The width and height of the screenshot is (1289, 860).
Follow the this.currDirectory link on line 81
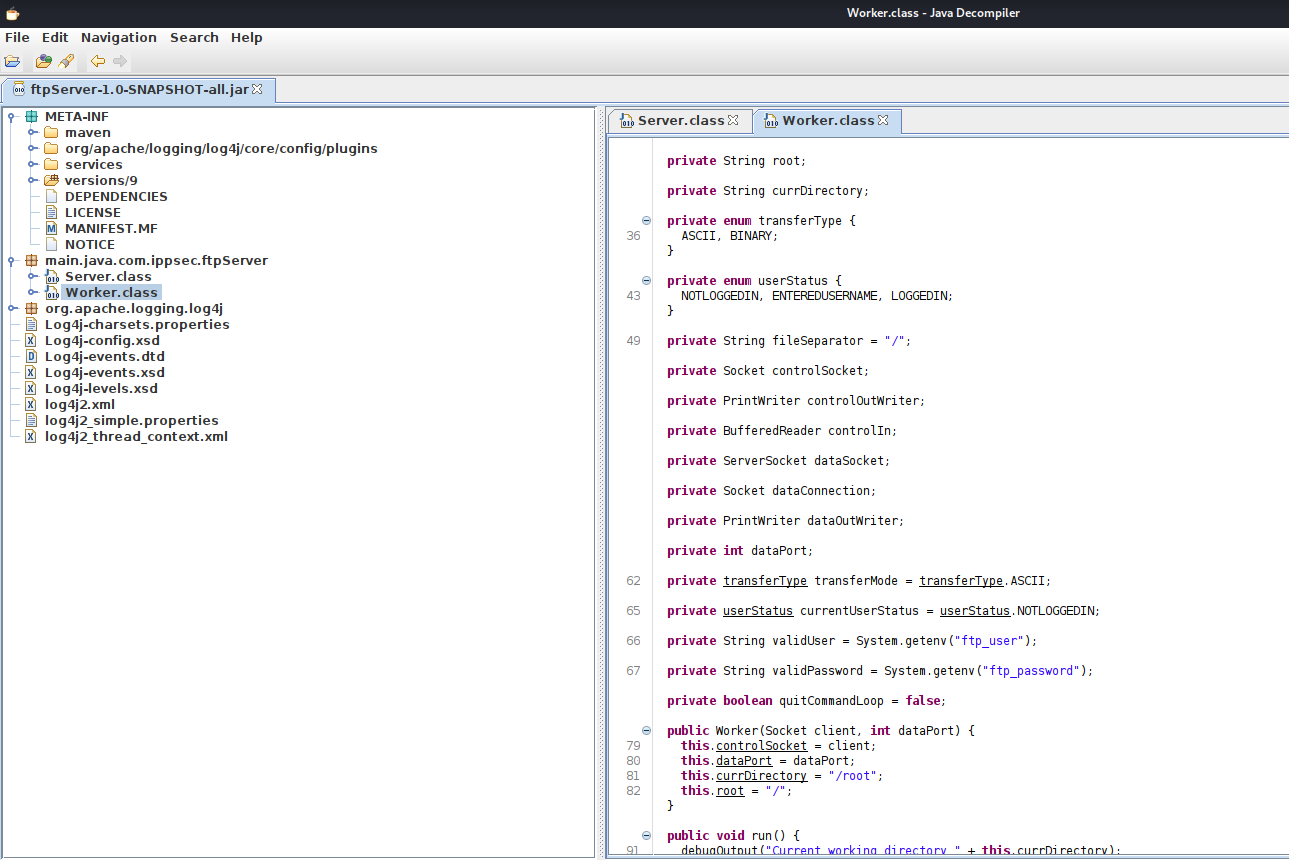click(761, 776)
